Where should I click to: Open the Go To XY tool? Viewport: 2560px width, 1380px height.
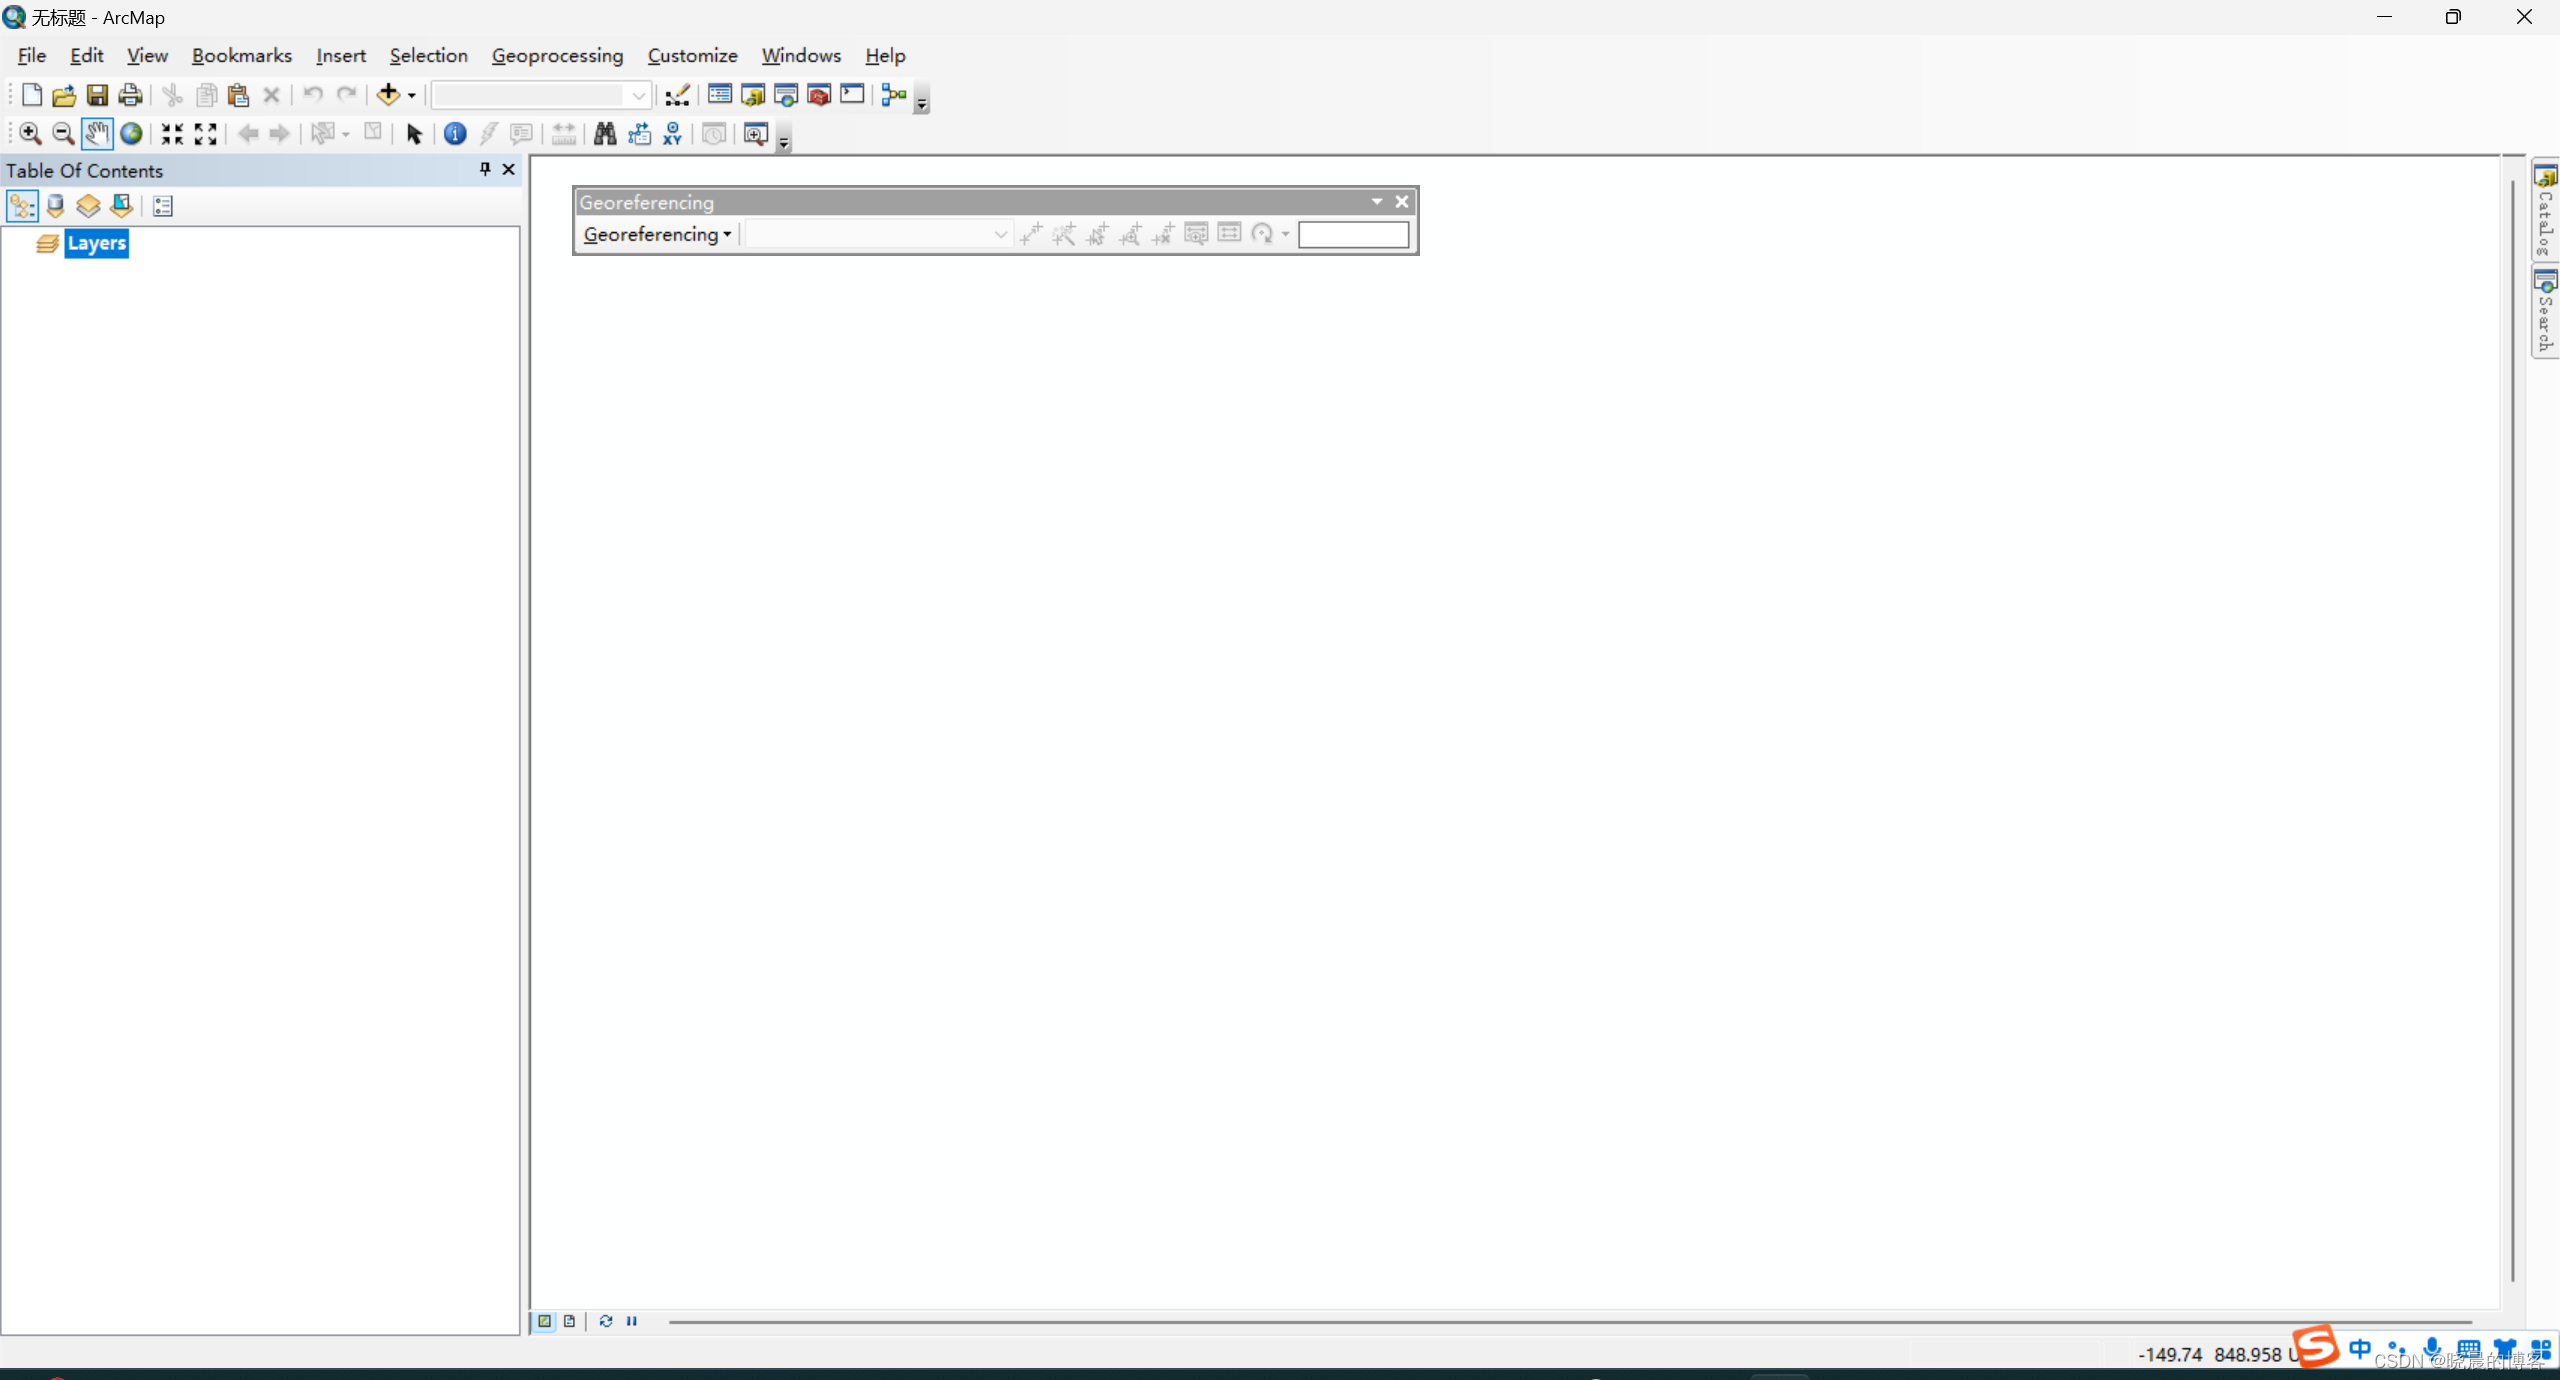click(672, 134)
